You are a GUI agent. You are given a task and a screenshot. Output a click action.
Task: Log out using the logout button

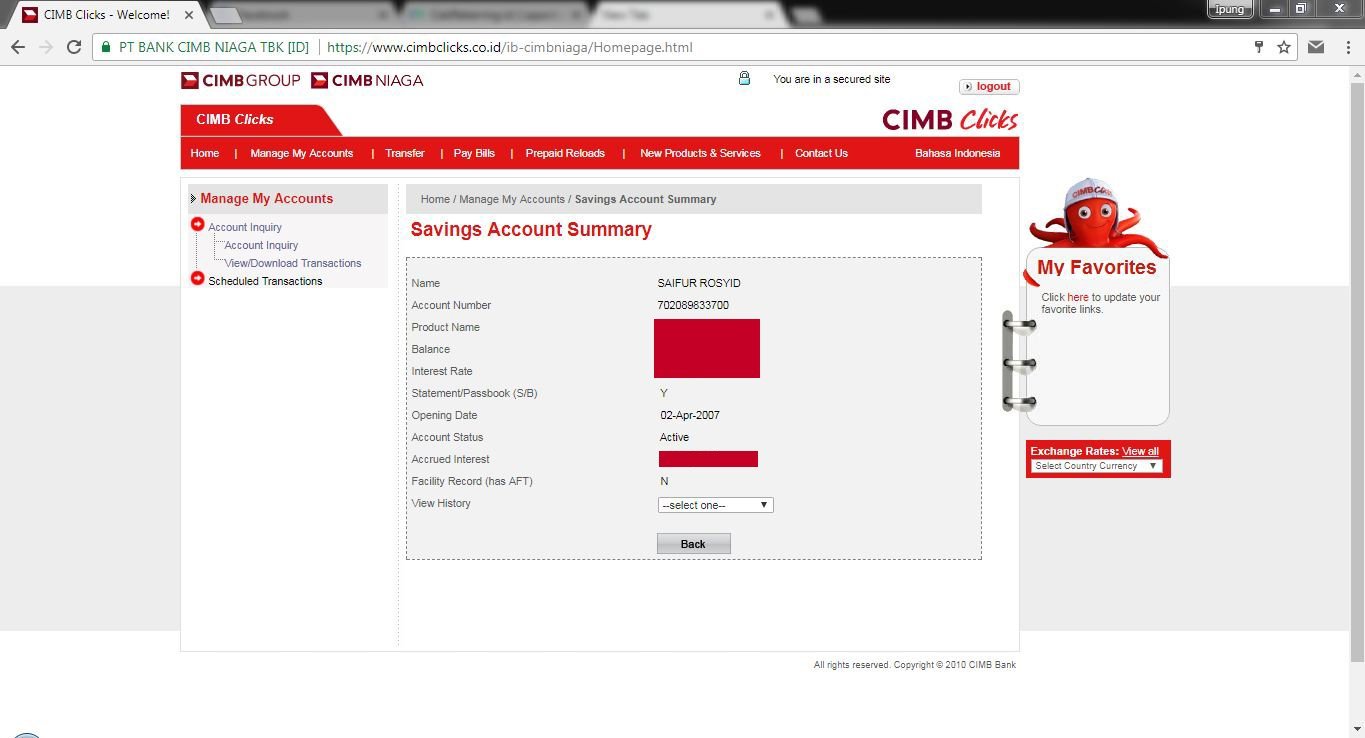point(989,86)
